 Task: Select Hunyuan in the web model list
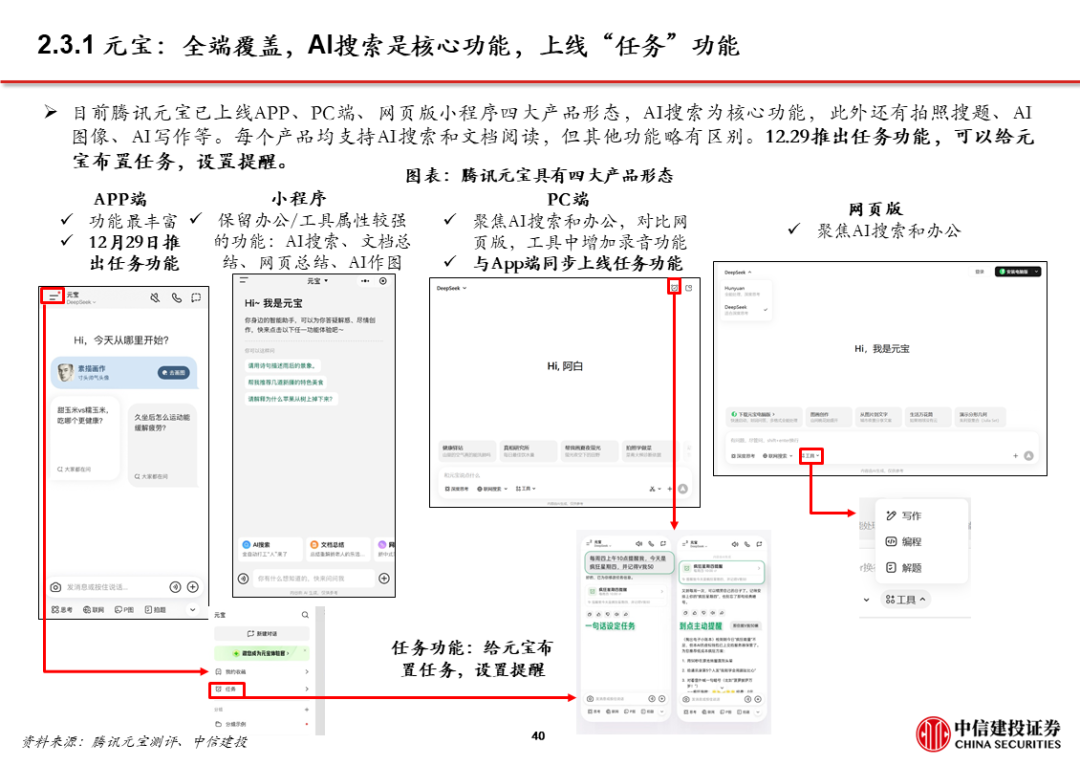coord(736,289)
